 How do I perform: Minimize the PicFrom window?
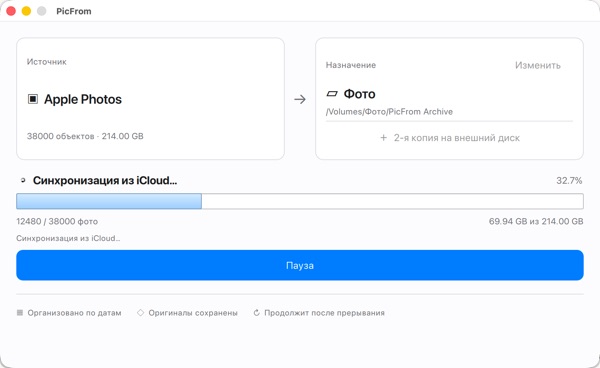[26, 11]
